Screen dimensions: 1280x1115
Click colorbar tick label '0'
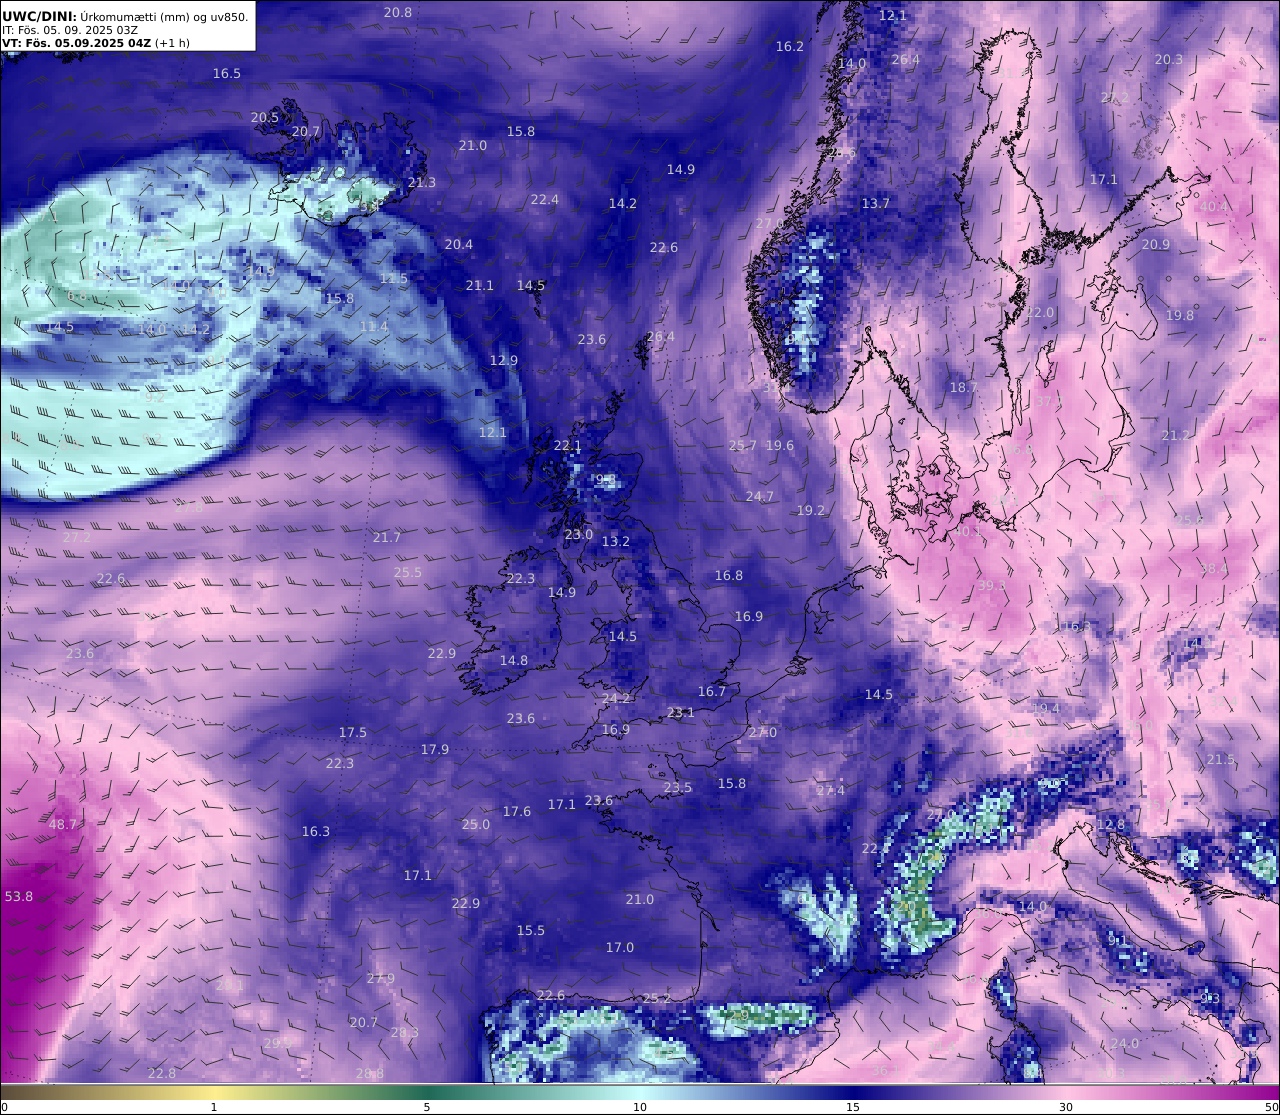coord(4,1107)
